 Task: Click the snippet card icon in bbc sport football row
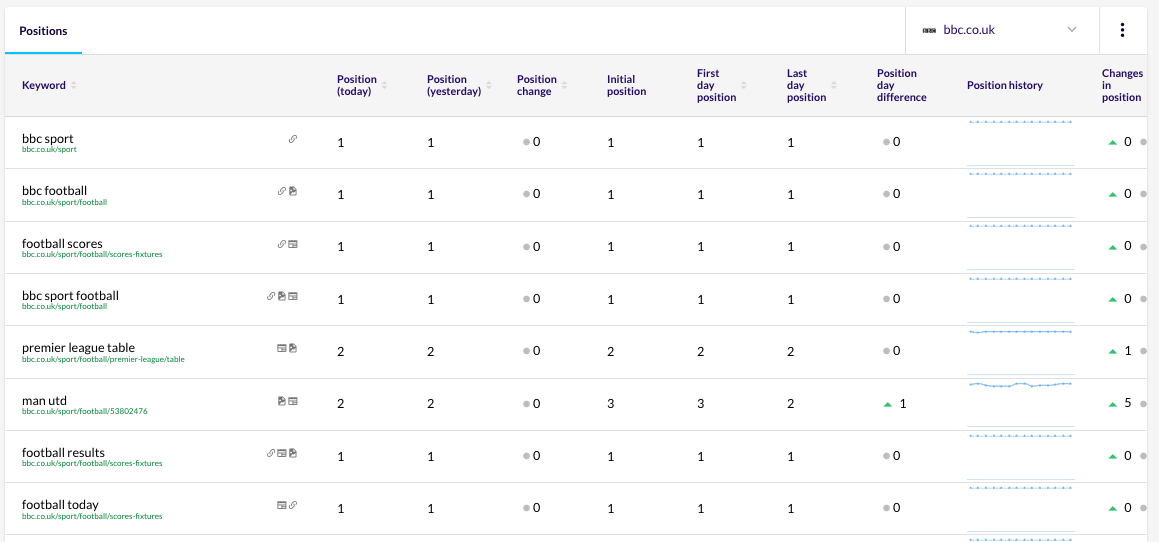click(293, 296)
